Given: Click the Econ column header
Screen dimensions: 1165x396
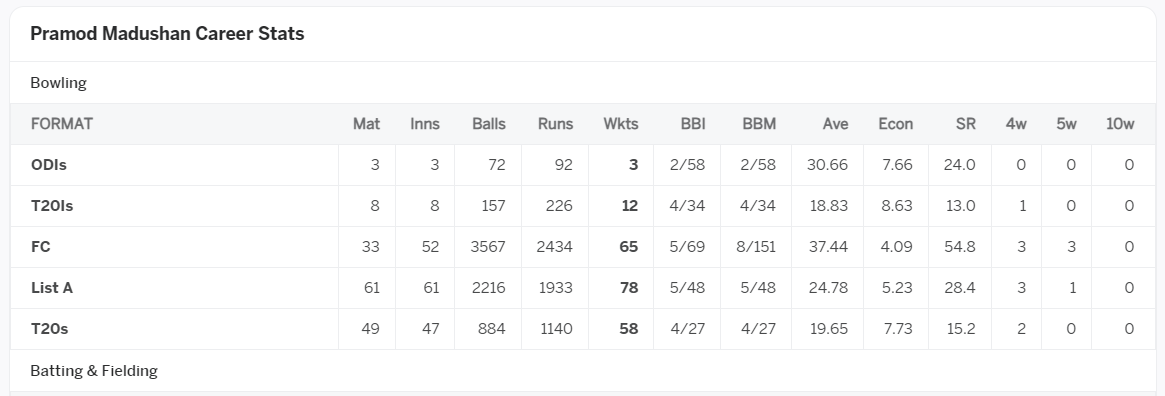Looking at the screenshot, I should (x=895, y=124).
